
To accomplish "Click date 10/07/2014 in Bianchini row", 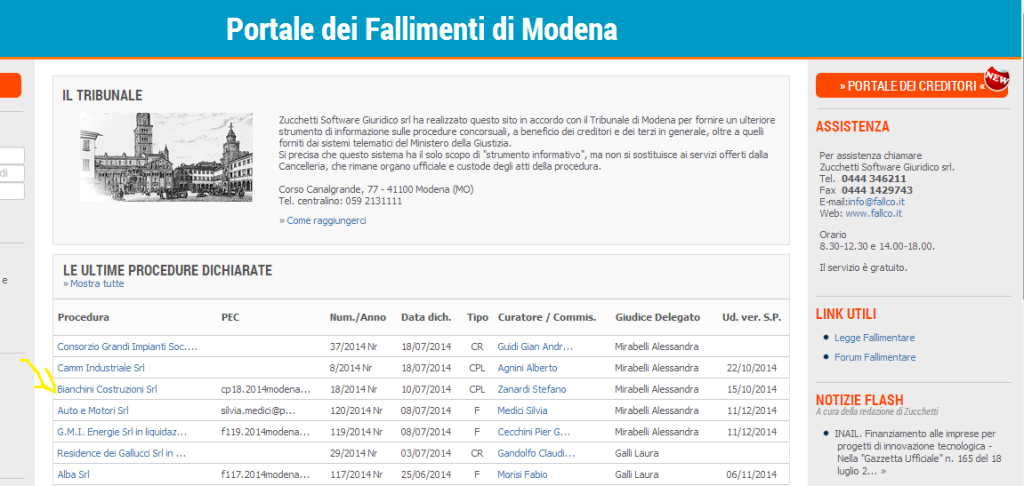I will 426,389.
